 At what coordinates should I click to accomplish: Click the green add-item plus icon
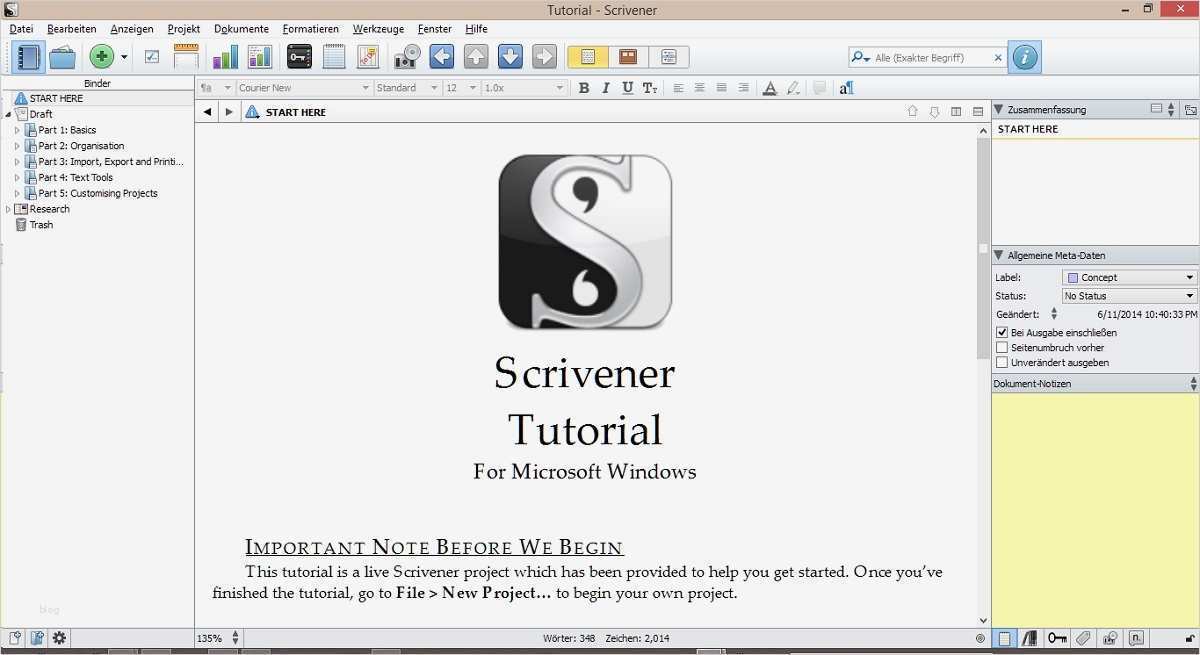(100, 56)
